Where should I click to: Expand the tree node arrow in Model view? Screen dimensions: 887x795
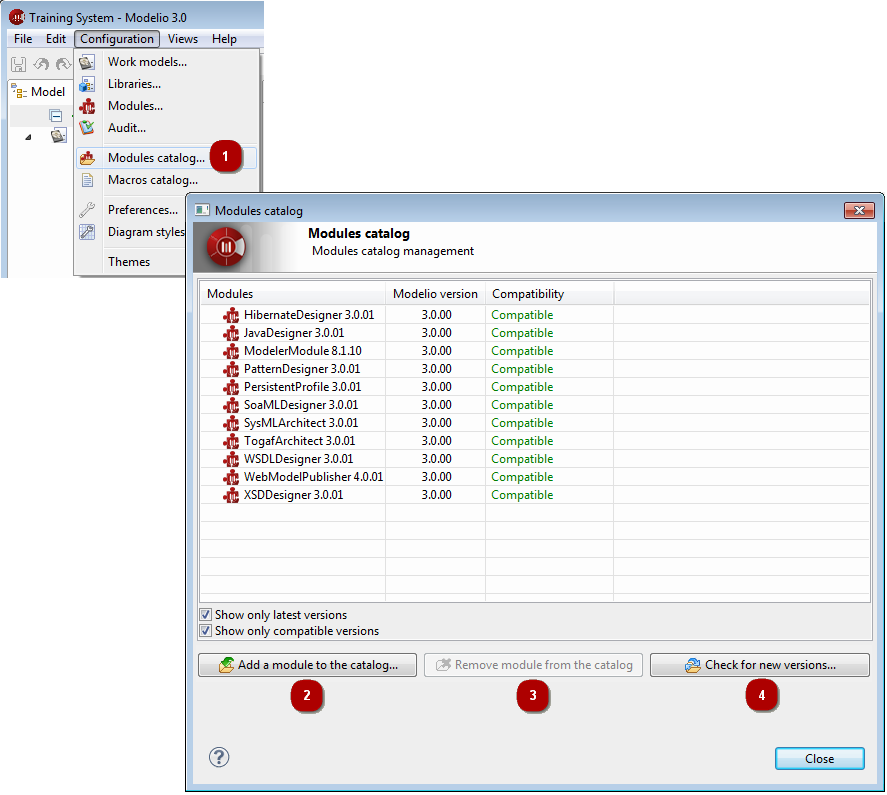coord(28,137)
